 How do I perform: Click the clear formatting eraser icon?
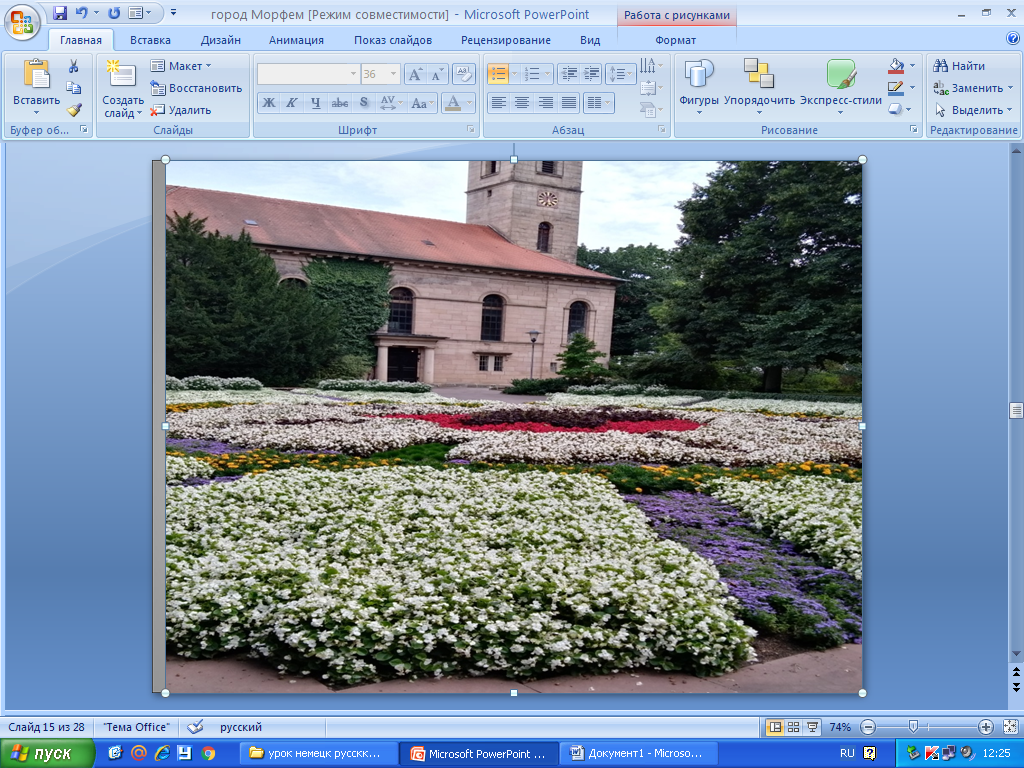463,74
